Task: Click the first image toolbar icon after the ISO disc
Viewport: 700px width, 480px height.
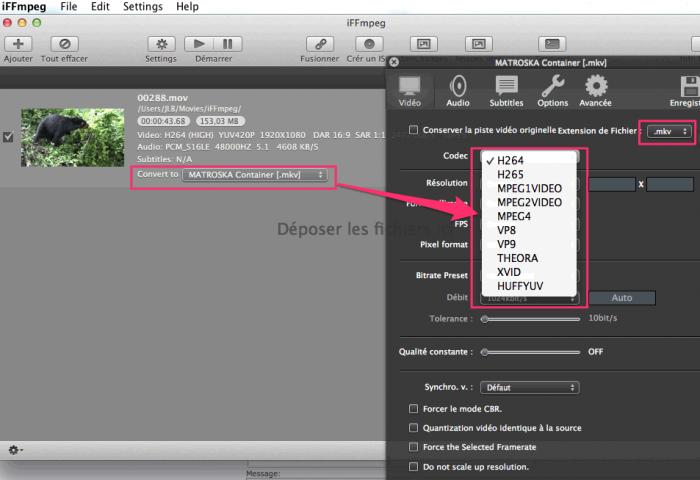Action: [424, 44]
